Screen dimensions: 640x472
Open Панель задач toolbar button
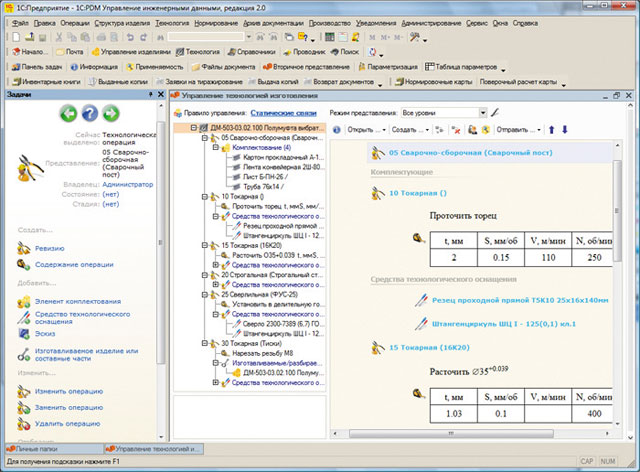tap(37, 67)
